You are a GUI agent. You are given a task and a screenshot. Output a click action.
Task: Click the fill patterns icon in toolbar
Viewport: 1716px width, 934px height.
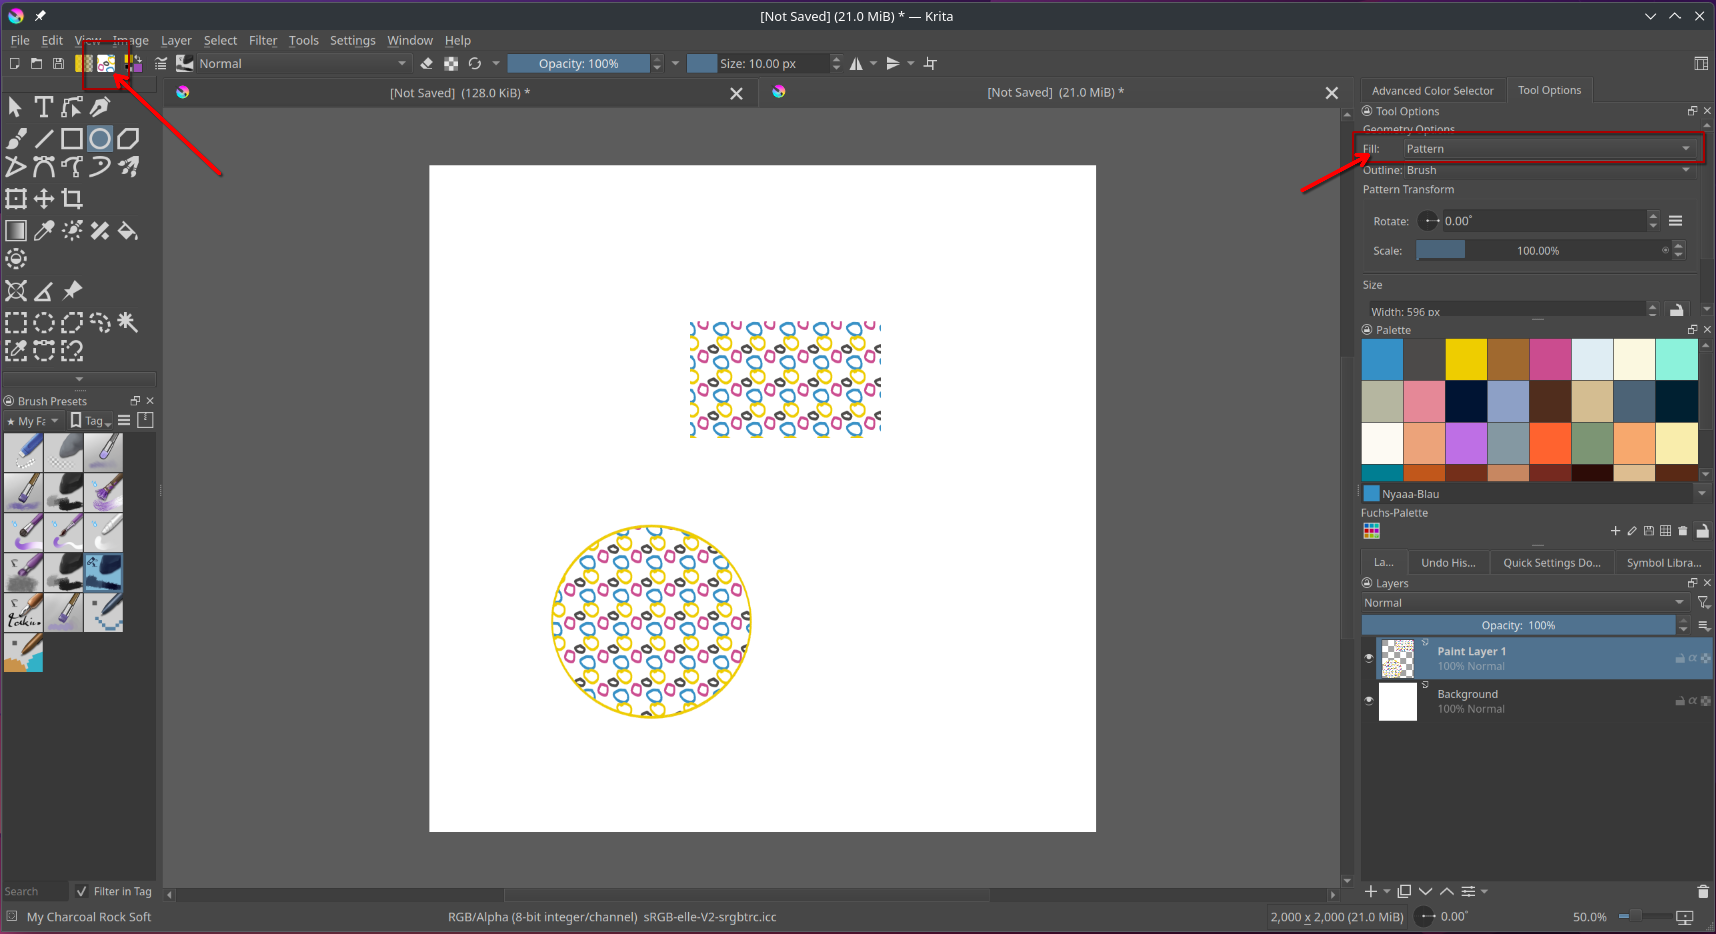[105, 64]
